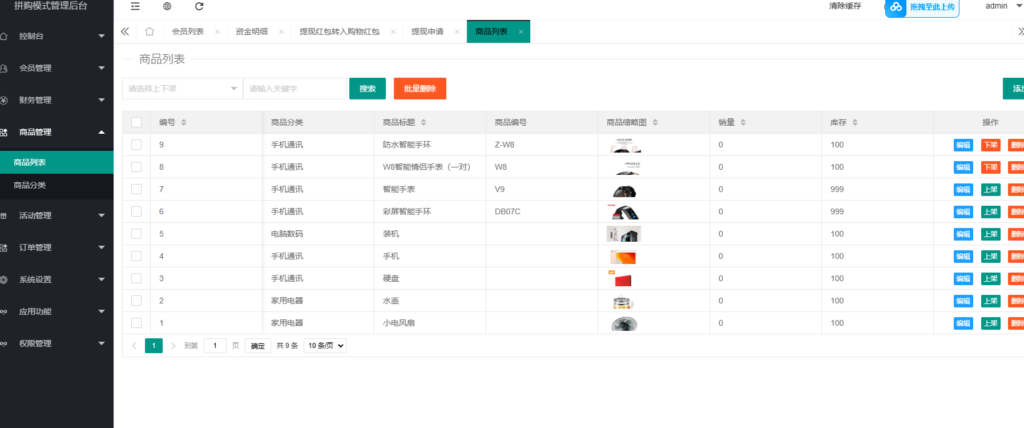Viewport: 1024px width, 428px height.
Task: Focus the go-to page number field
Action: 215,346
